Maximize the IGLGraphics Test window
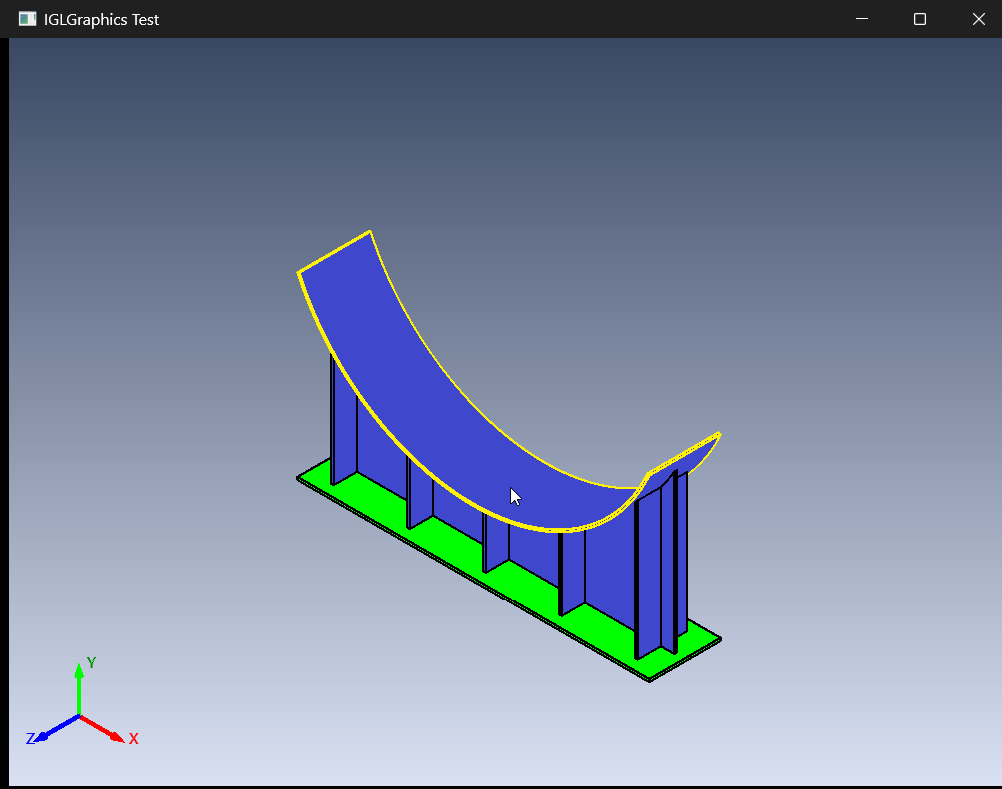The image size is (1002, 789). [x=920, y=19]
